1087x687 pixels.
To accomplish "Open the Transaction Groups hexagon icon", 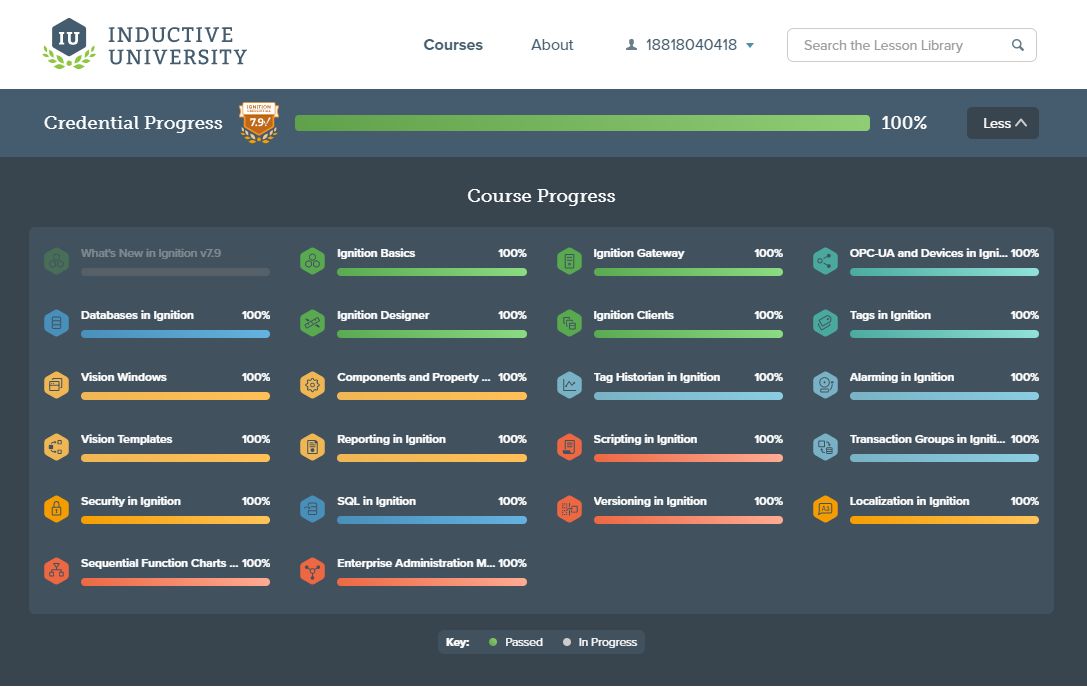I will coord(825,447).
